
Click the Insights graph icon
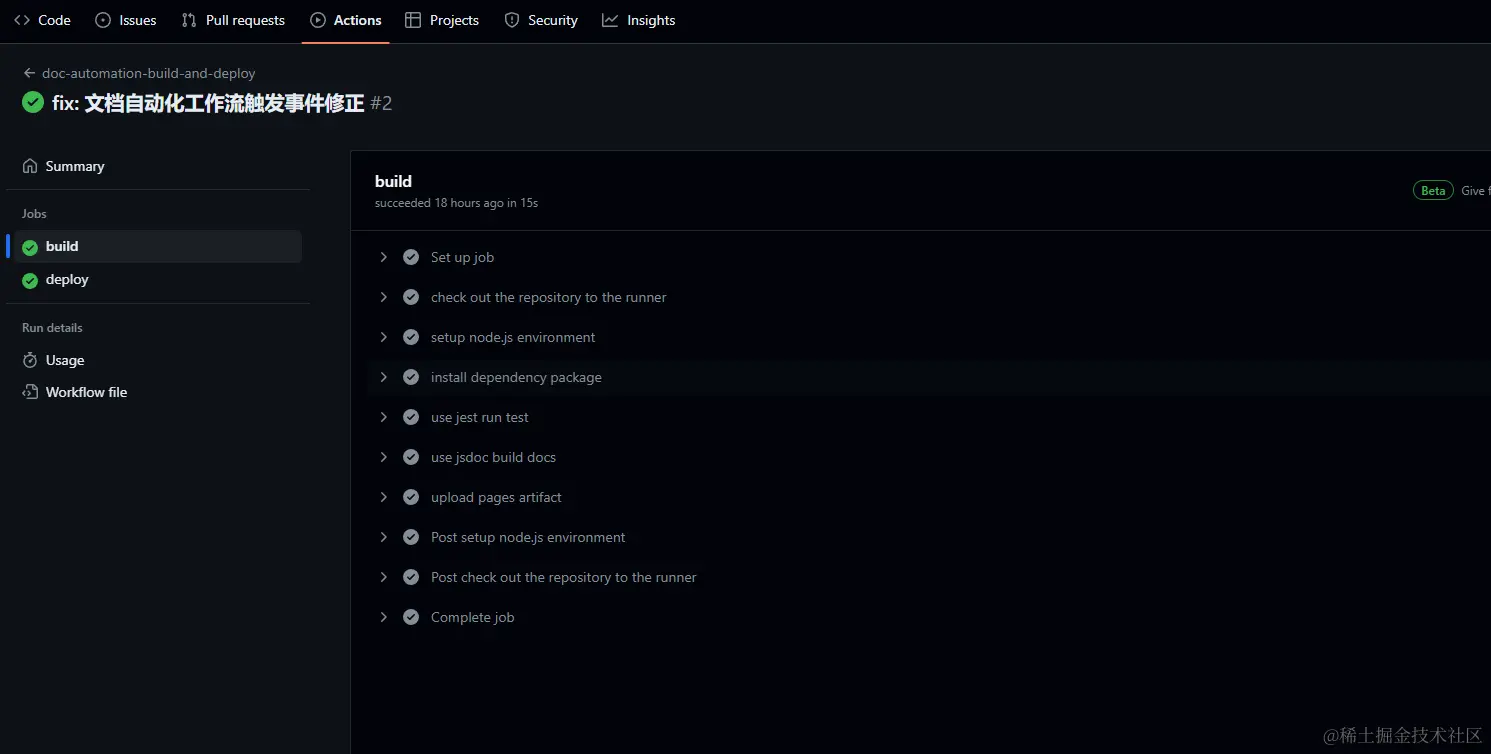610,20
